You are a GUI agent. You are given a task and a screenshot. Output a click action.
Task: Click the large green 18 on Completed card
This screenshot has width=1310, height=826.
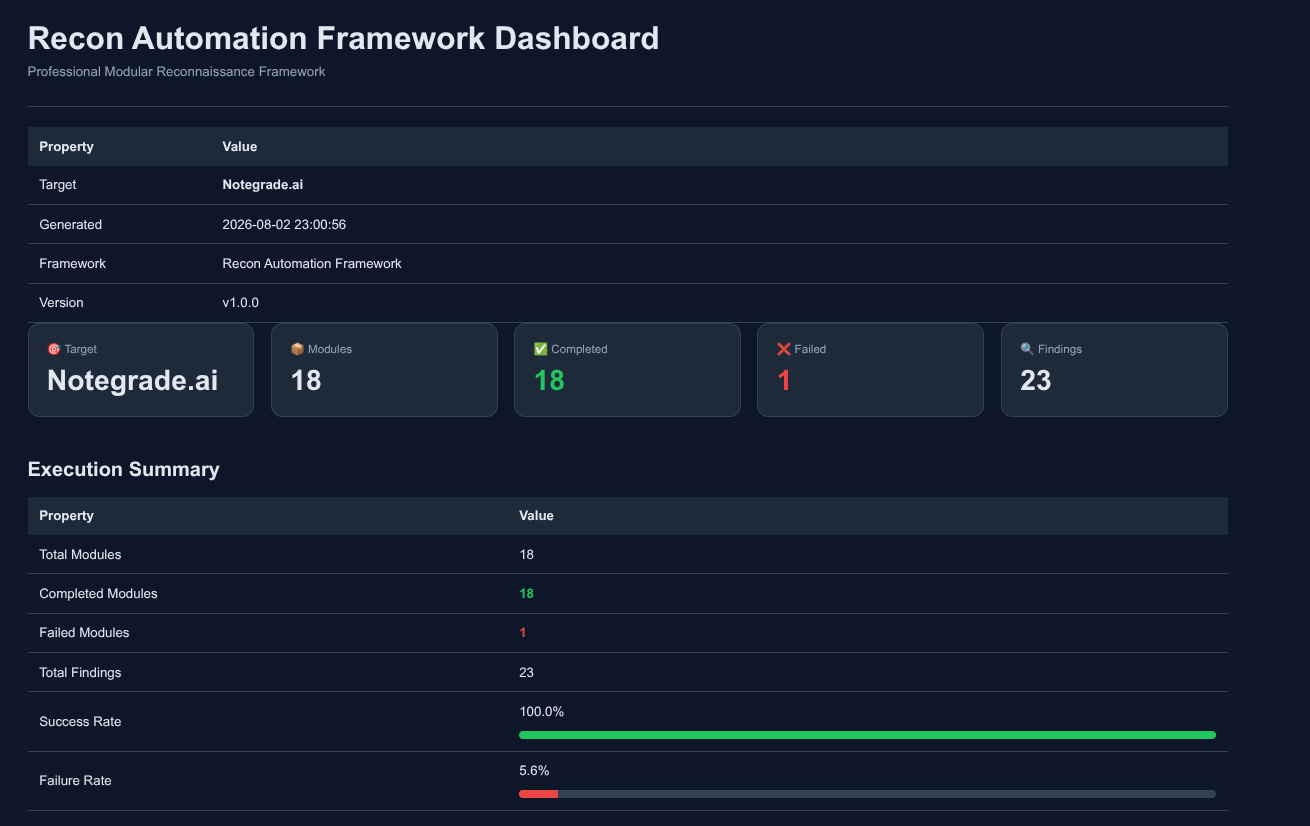pyautogui.click(x=549, y=380)
